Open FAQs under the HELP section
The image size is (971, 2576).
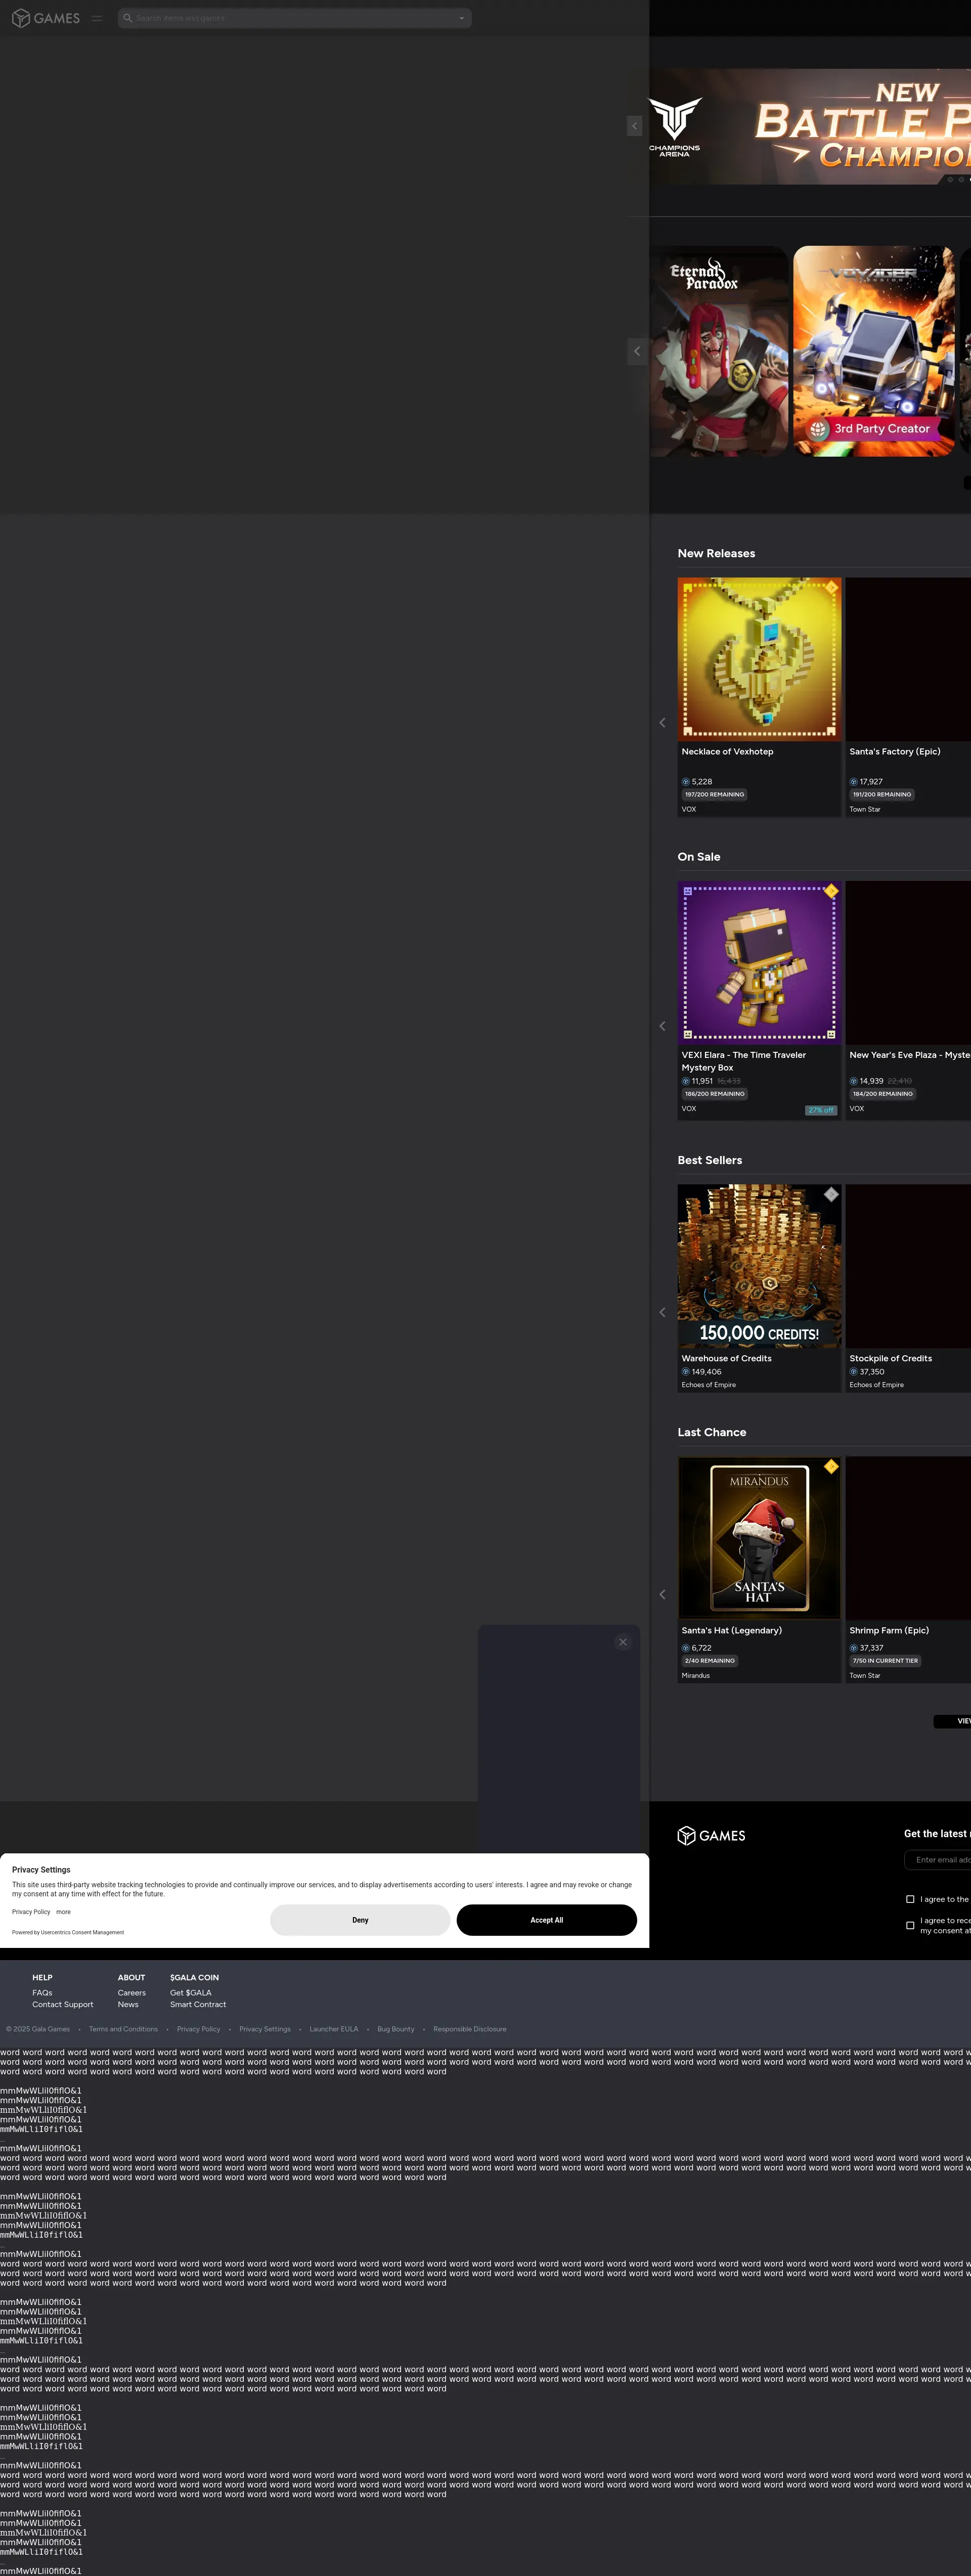pyautogui.click(x=42, y=1993)
